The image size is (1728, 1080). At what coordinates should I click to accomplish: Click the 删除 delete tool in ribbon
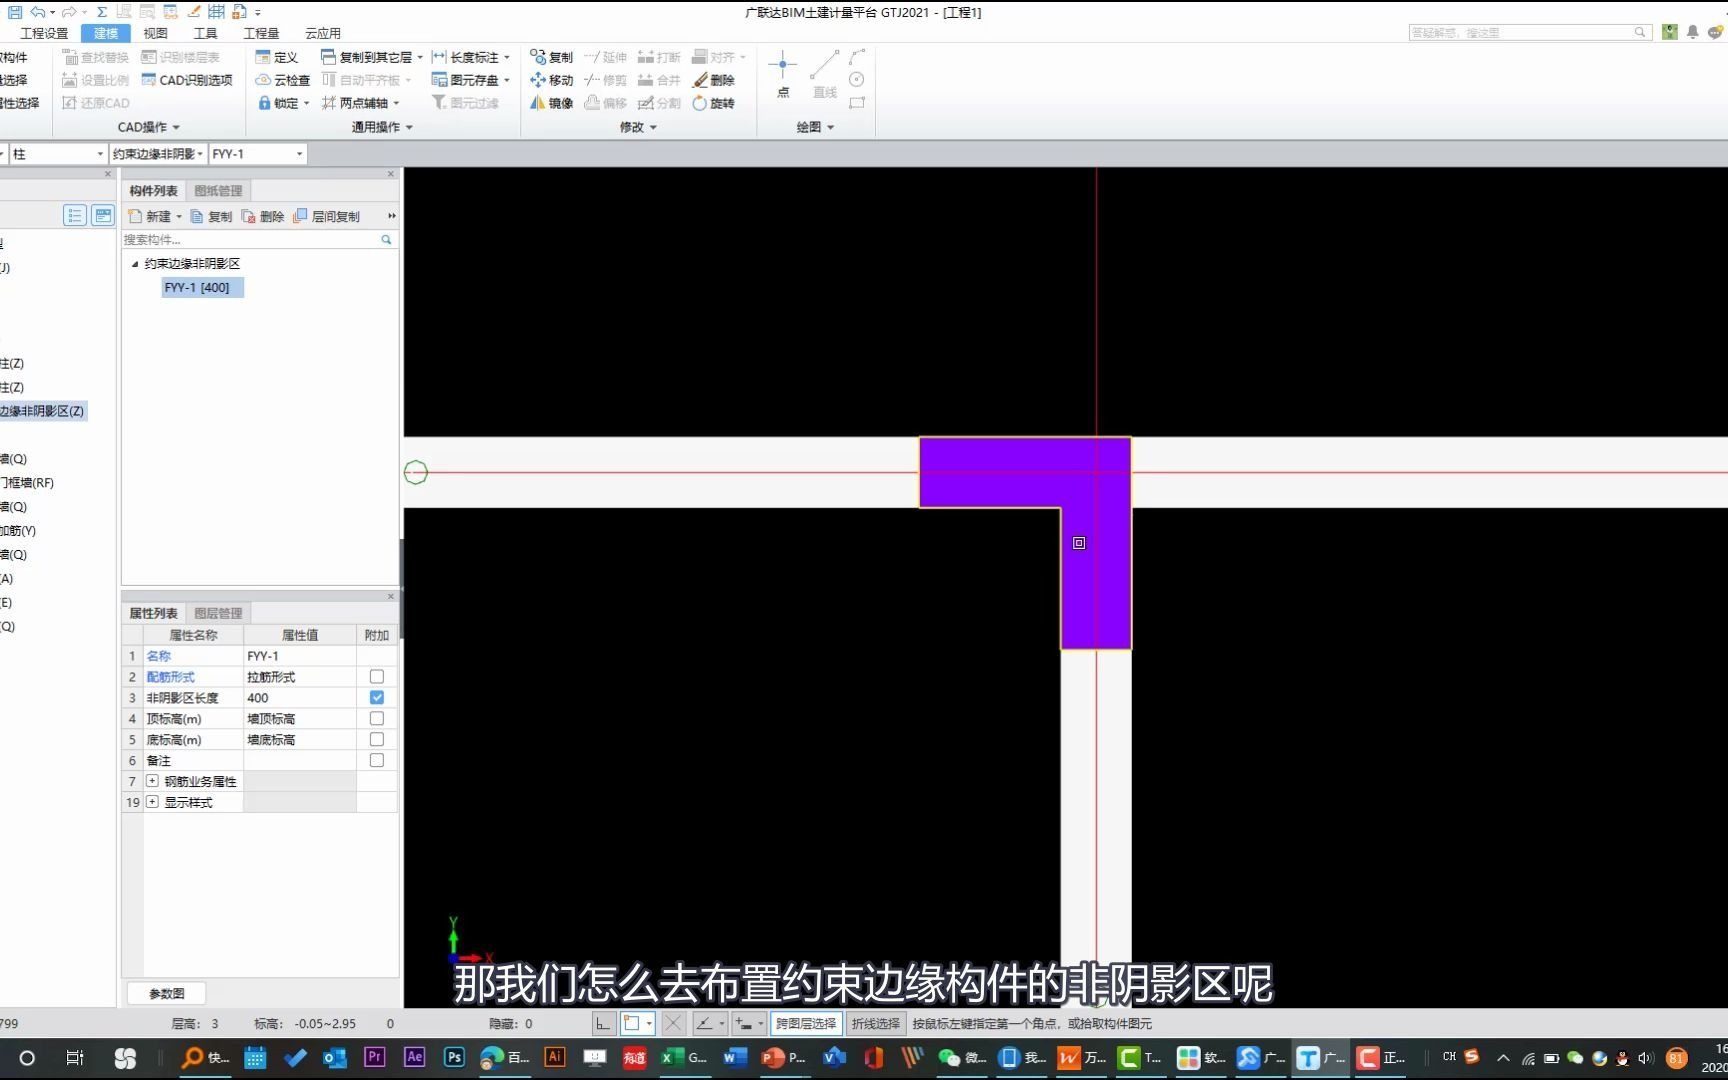[x=714, y=80]
